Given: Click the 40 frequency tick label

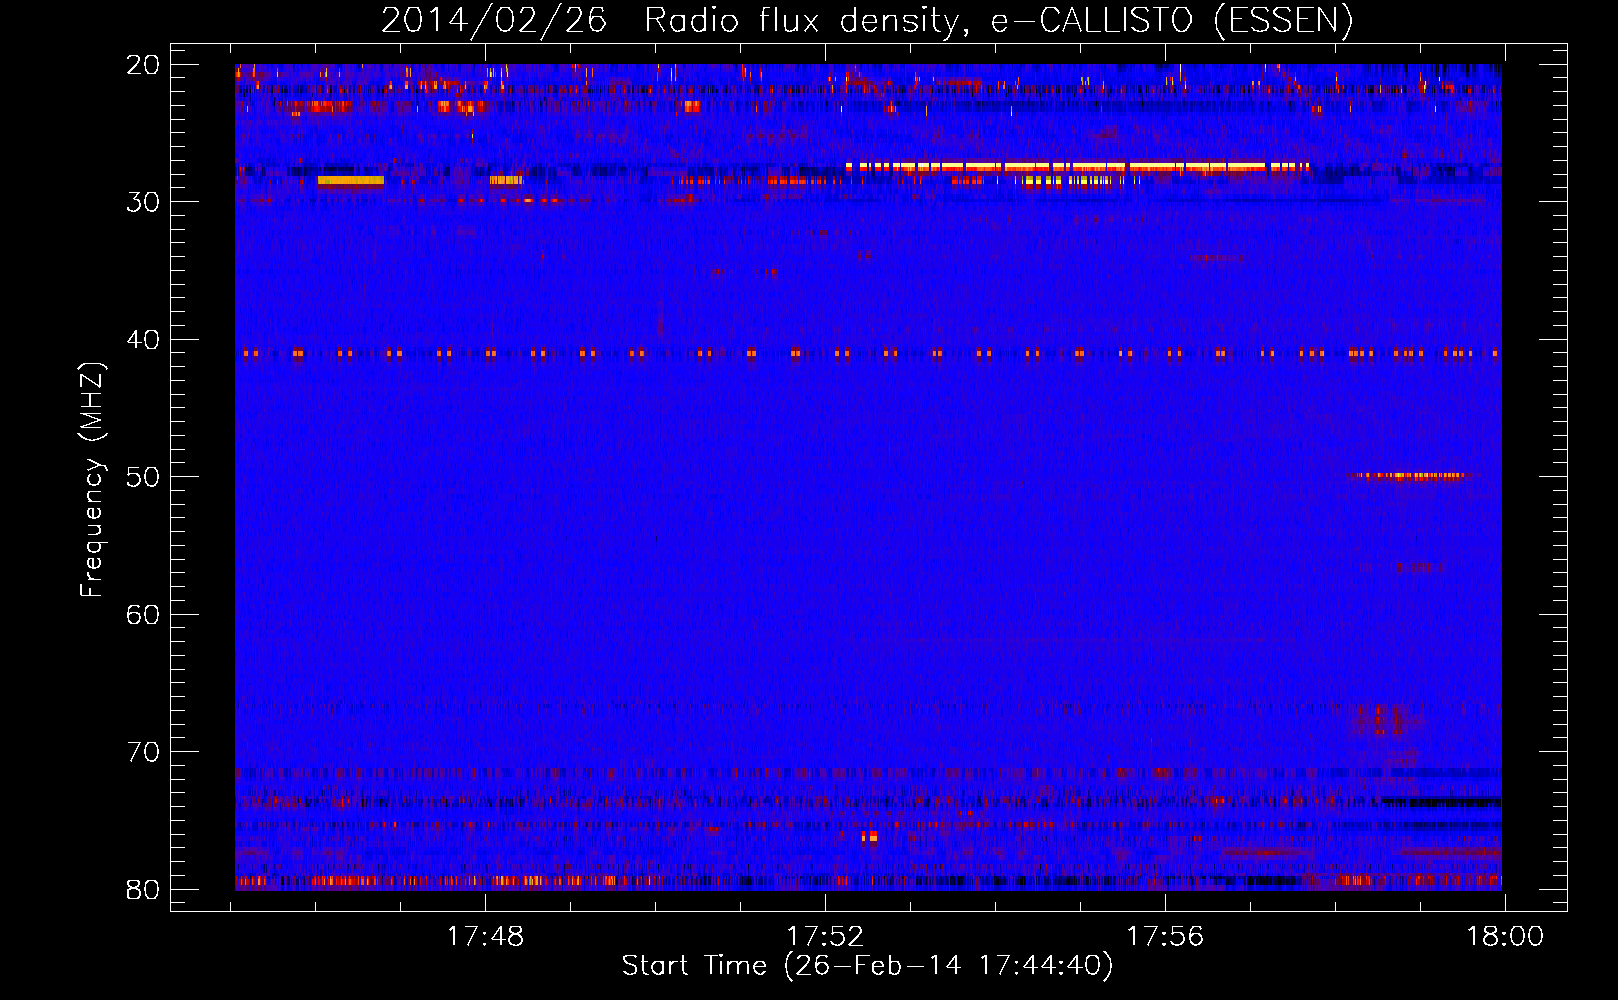Looking at the screenshot, I should point(143,340).
